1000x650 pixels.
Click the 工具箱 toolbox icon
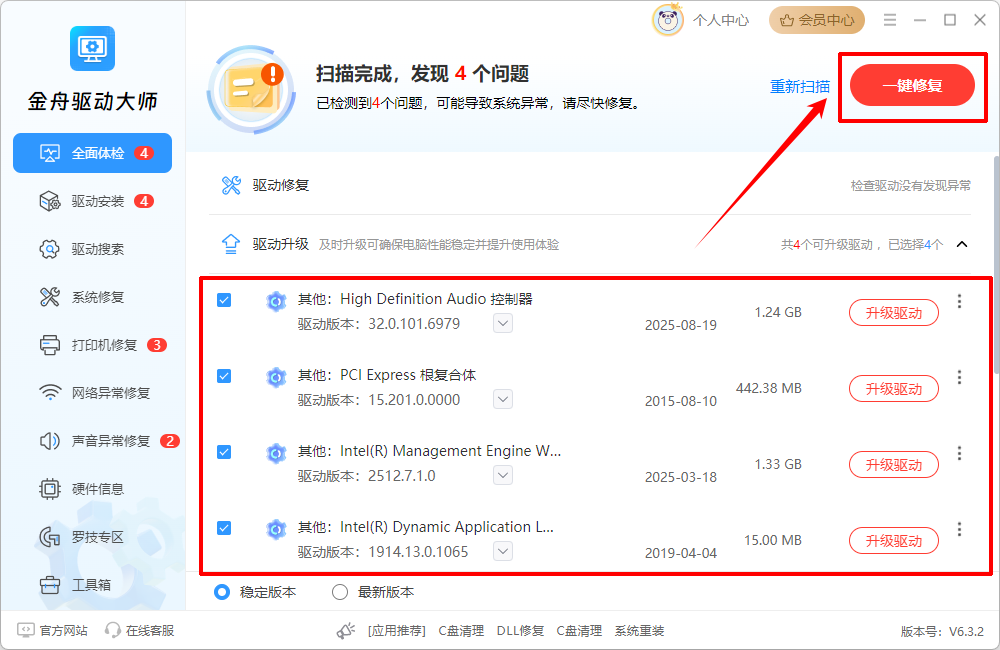tap(50, 585)
